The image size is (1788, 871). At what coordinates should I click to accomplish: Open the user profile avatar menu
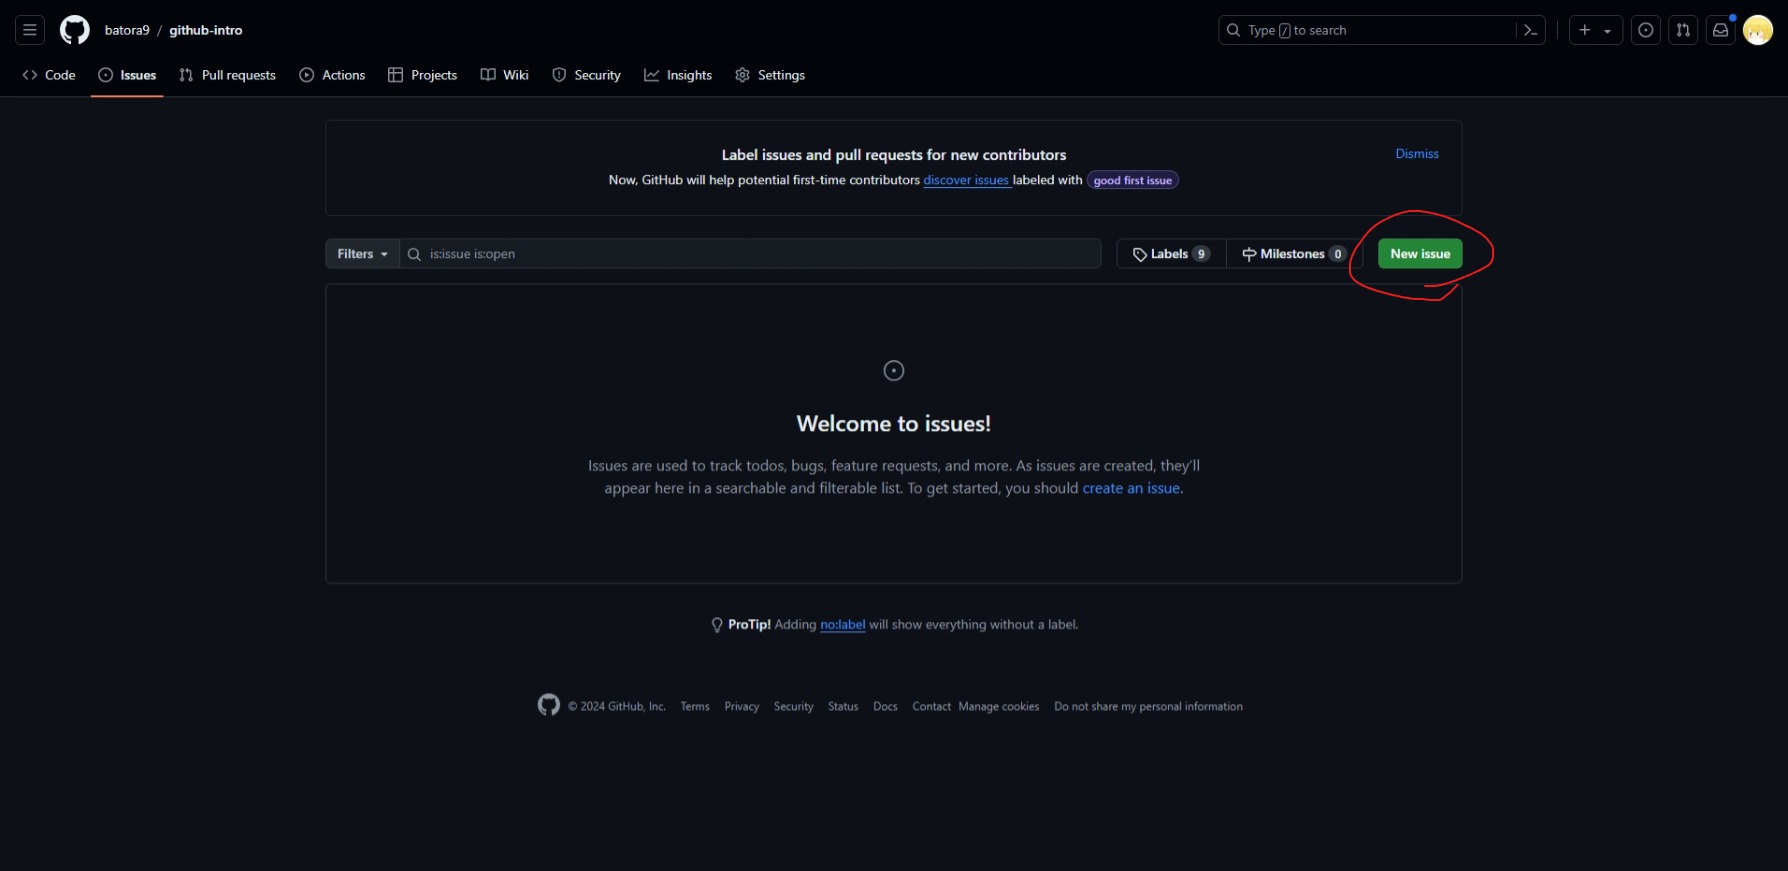pos(1757,30)
